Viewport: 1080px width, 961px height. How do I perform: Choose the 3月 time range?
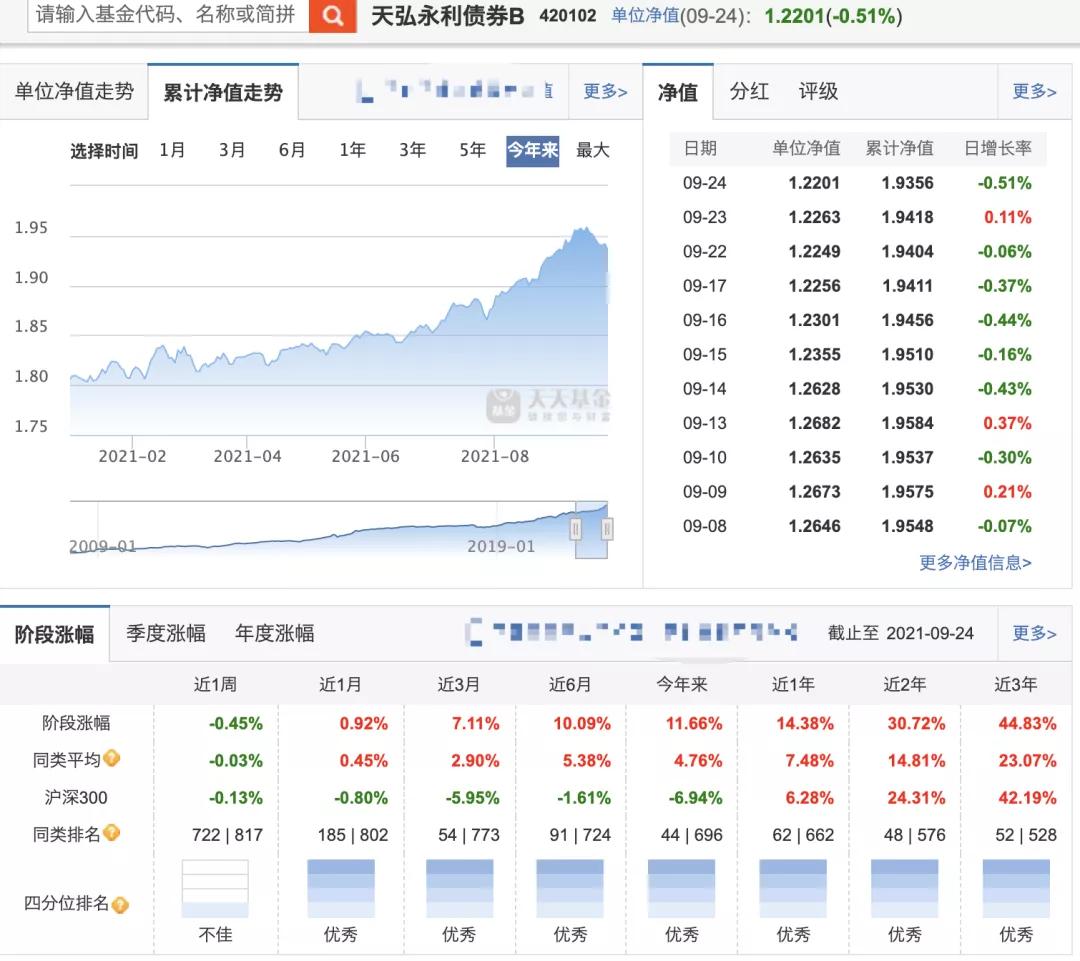click(232, 149)
